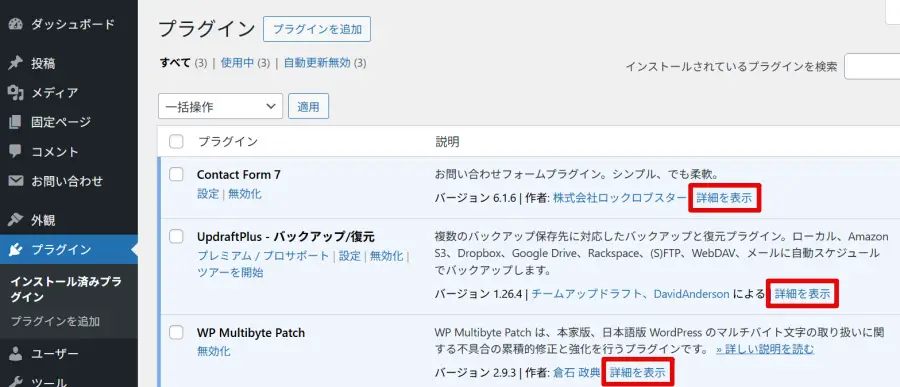Show すべて plugins filter
The width and height of the screenshot is (900, 387).
175,63
